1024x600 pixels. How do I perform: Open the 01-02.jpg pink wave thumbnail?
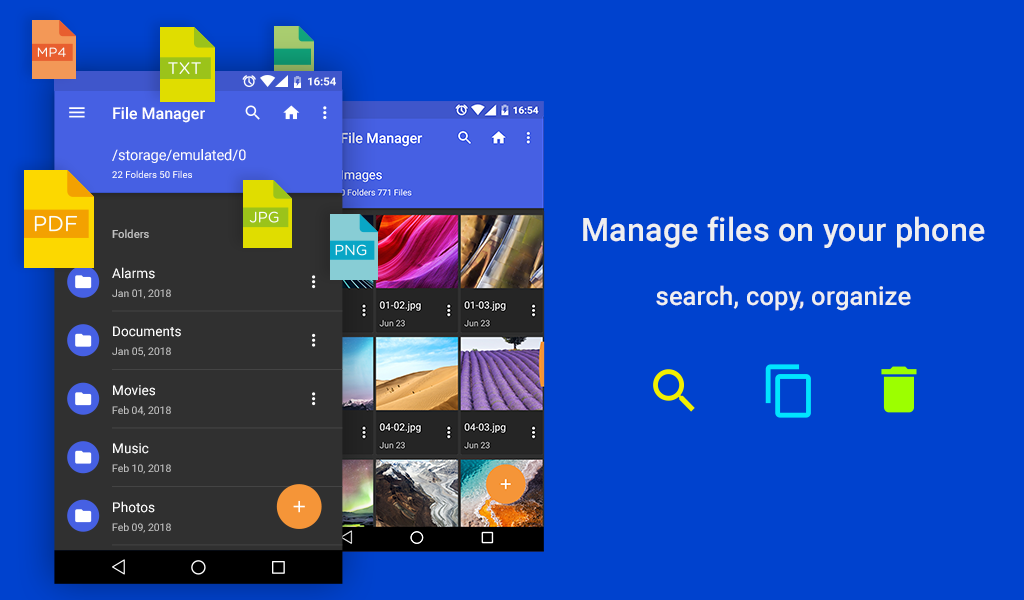tap(417, 251)
